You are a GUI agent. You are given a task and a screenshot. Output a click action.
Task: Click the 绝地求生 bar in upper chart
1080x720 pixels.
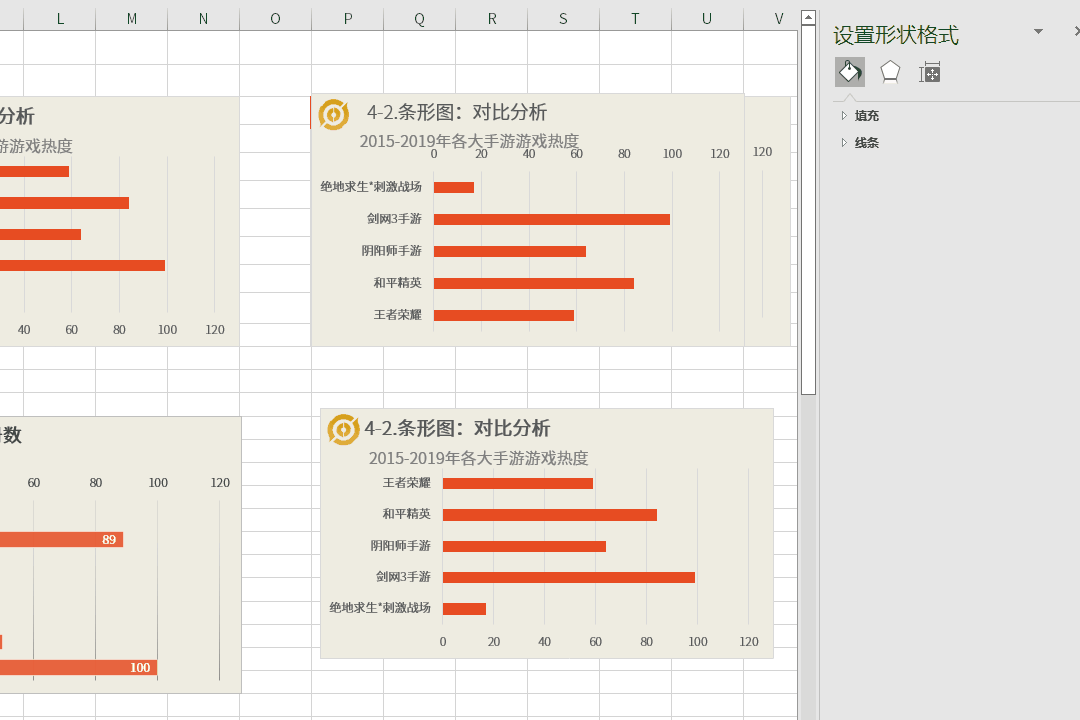[454, 187]
